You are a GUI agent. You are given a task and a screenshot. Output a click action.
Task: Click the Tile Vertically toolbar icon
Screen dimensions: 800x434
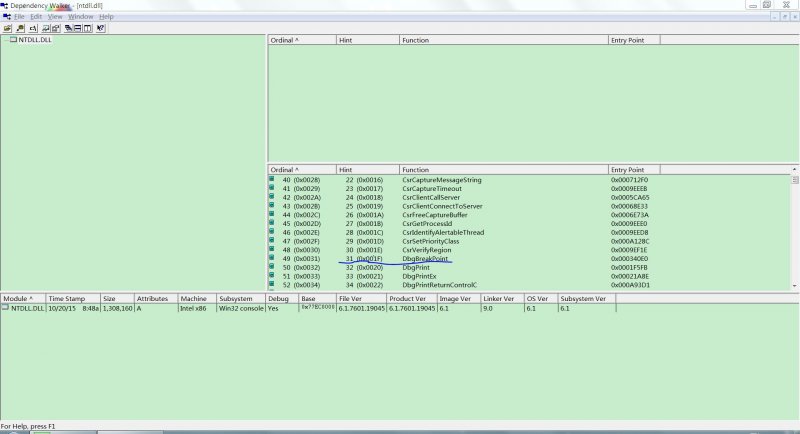coord(87,28)
